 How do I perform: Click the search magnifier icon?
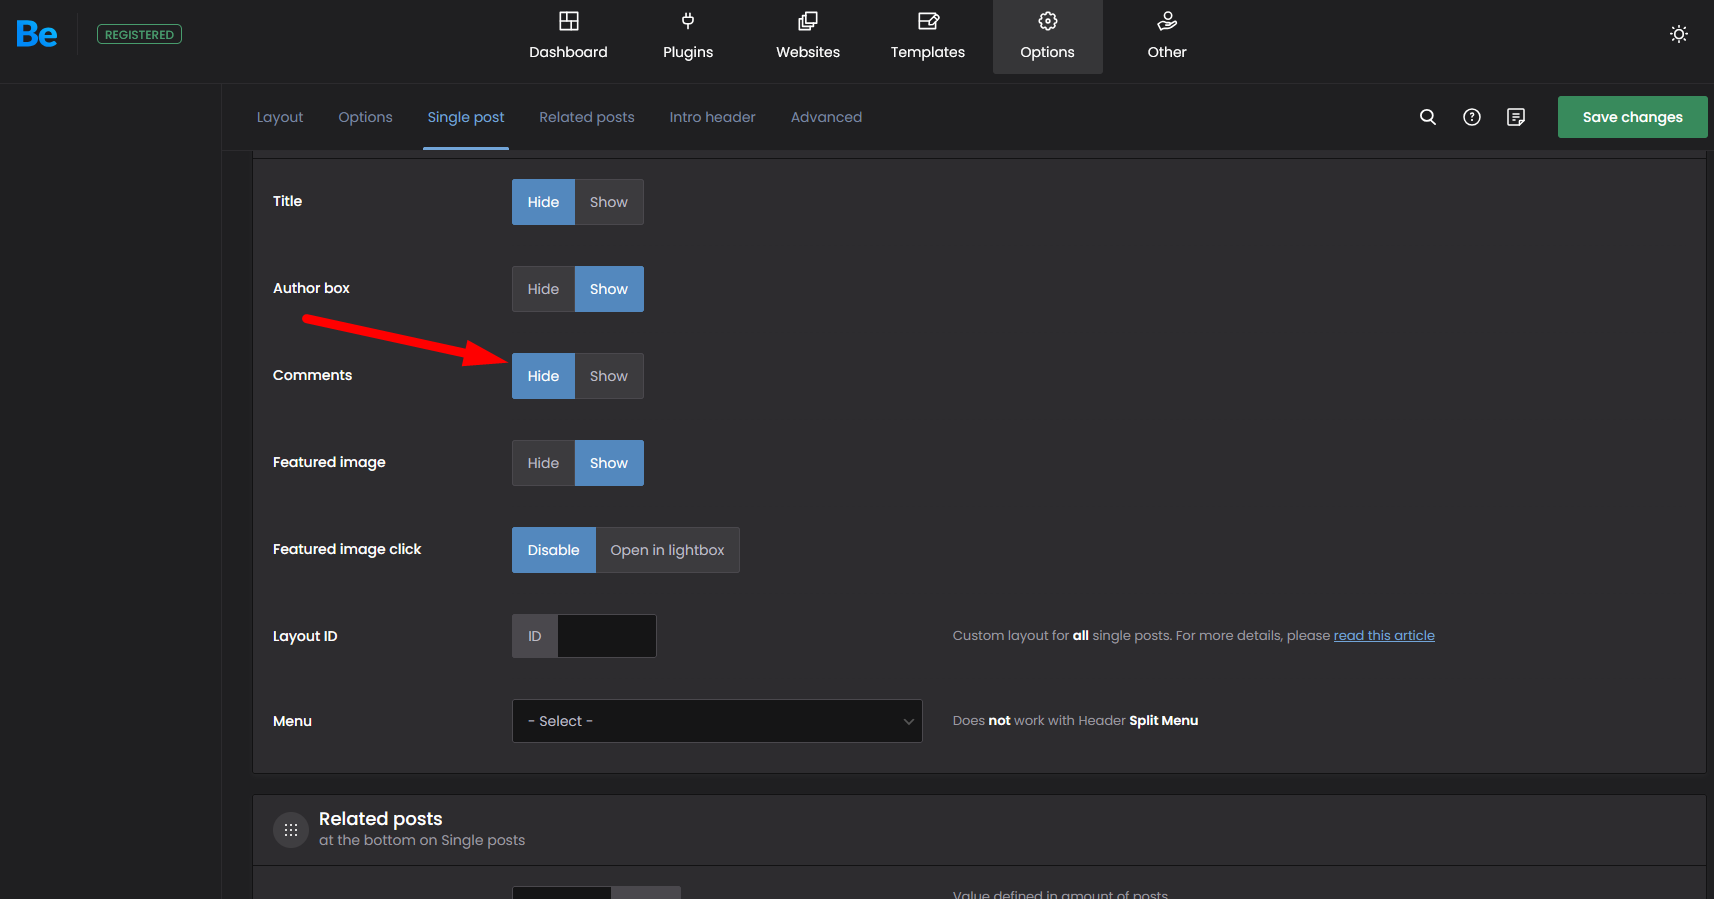[1428, 117]
